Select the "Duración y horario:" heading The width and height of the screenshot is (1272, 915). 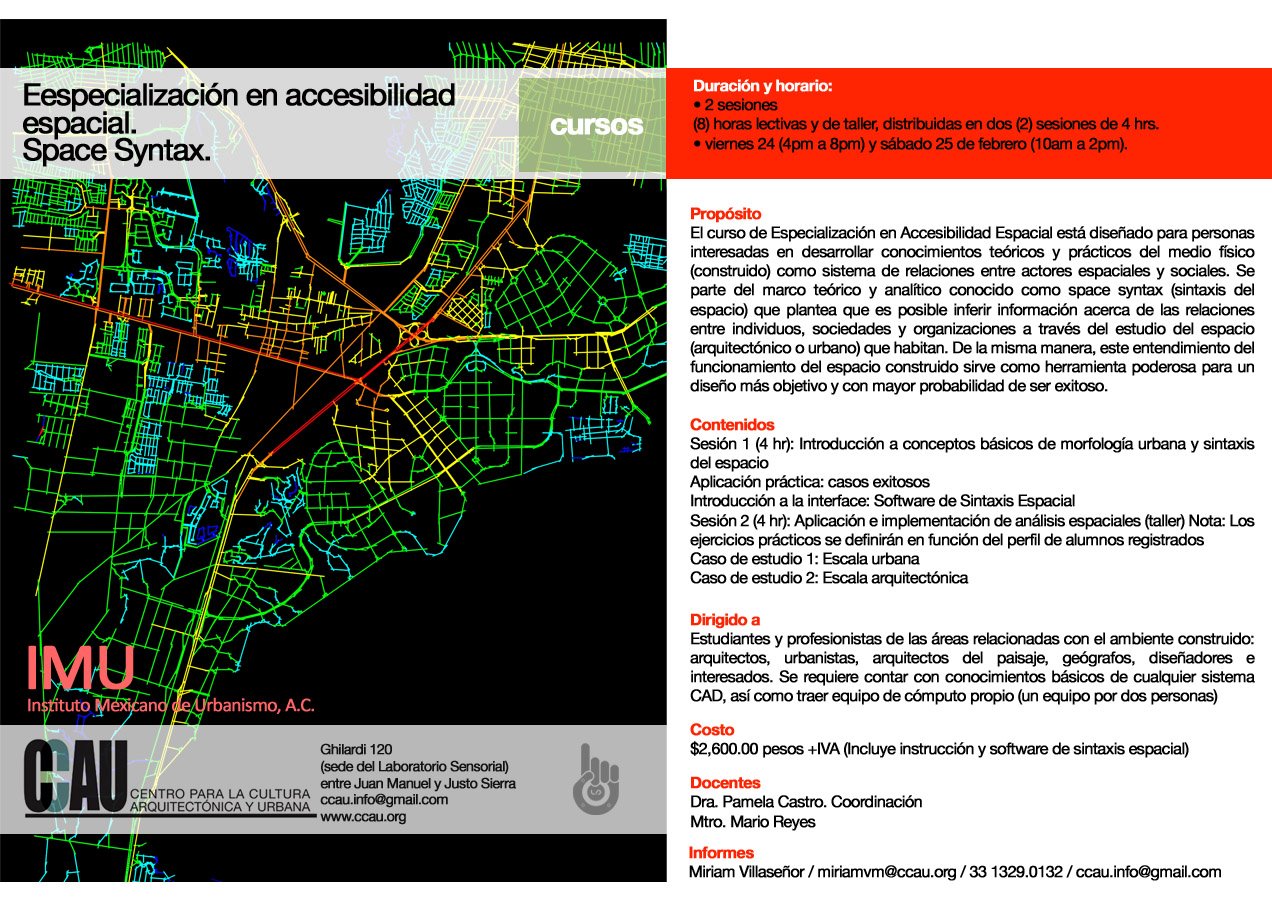click(x=763, y=86)
